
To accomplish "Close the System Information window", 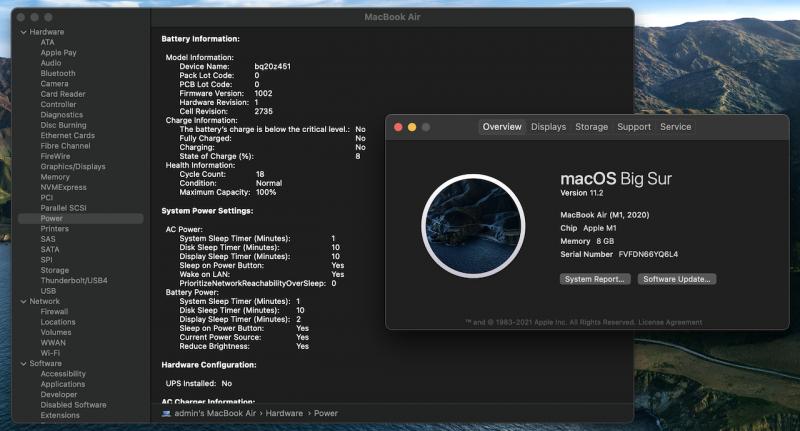I will pos(20,17).
